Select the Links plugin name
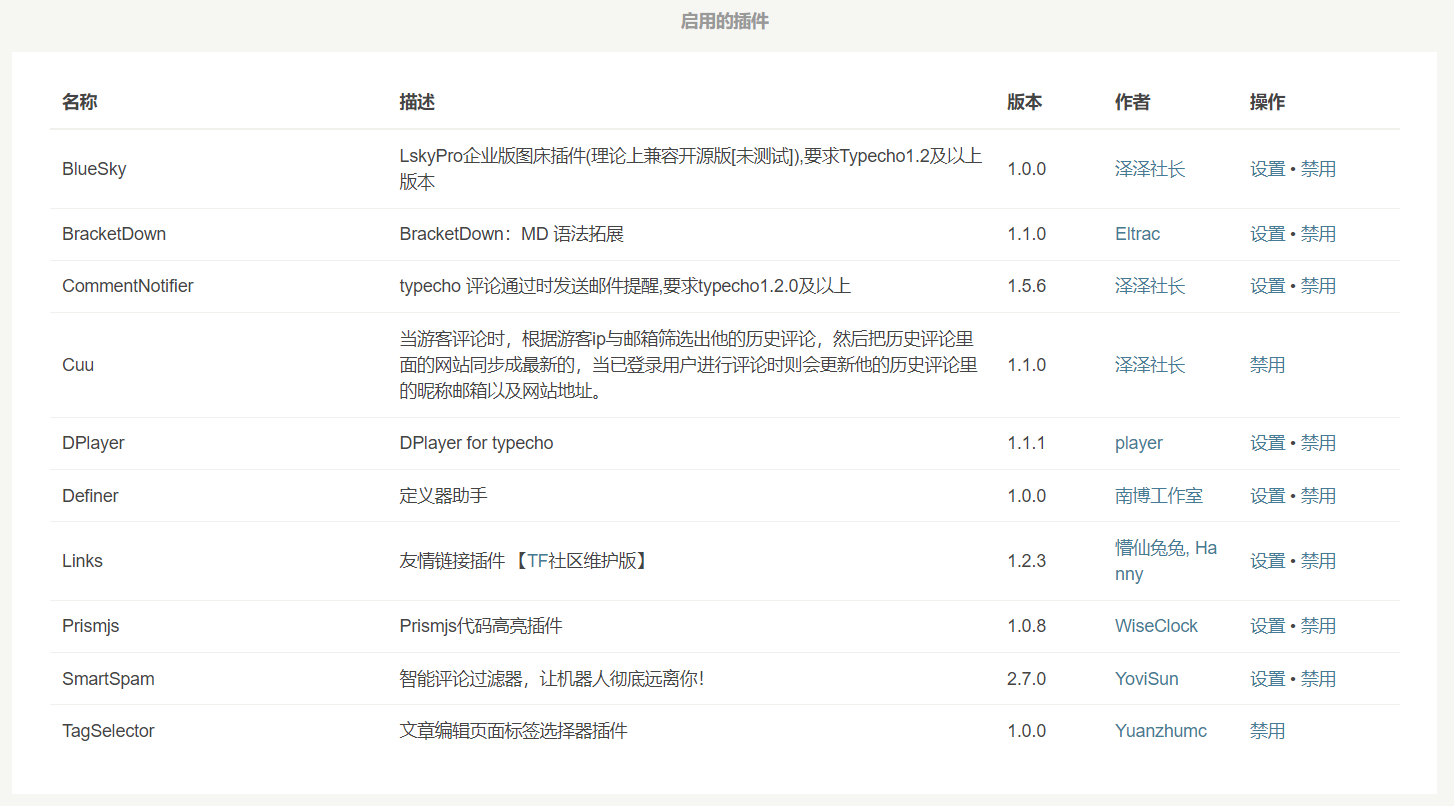The height and width of the screenshot is (806, 1454). pyautogui.click(x=82, y=561)
